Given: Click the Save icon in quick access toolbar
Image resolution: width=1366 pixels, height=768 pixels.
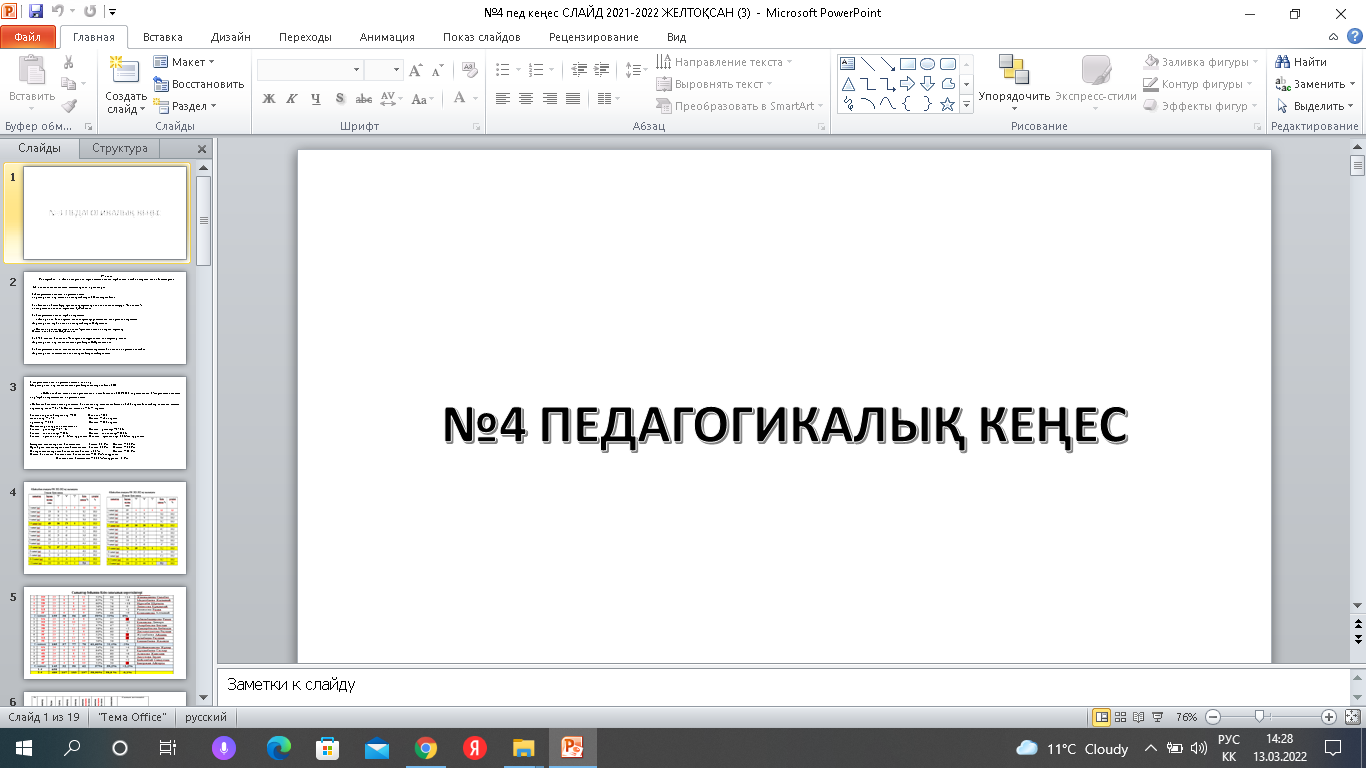Looking at the screenshot, I should (x=36, y=13).
